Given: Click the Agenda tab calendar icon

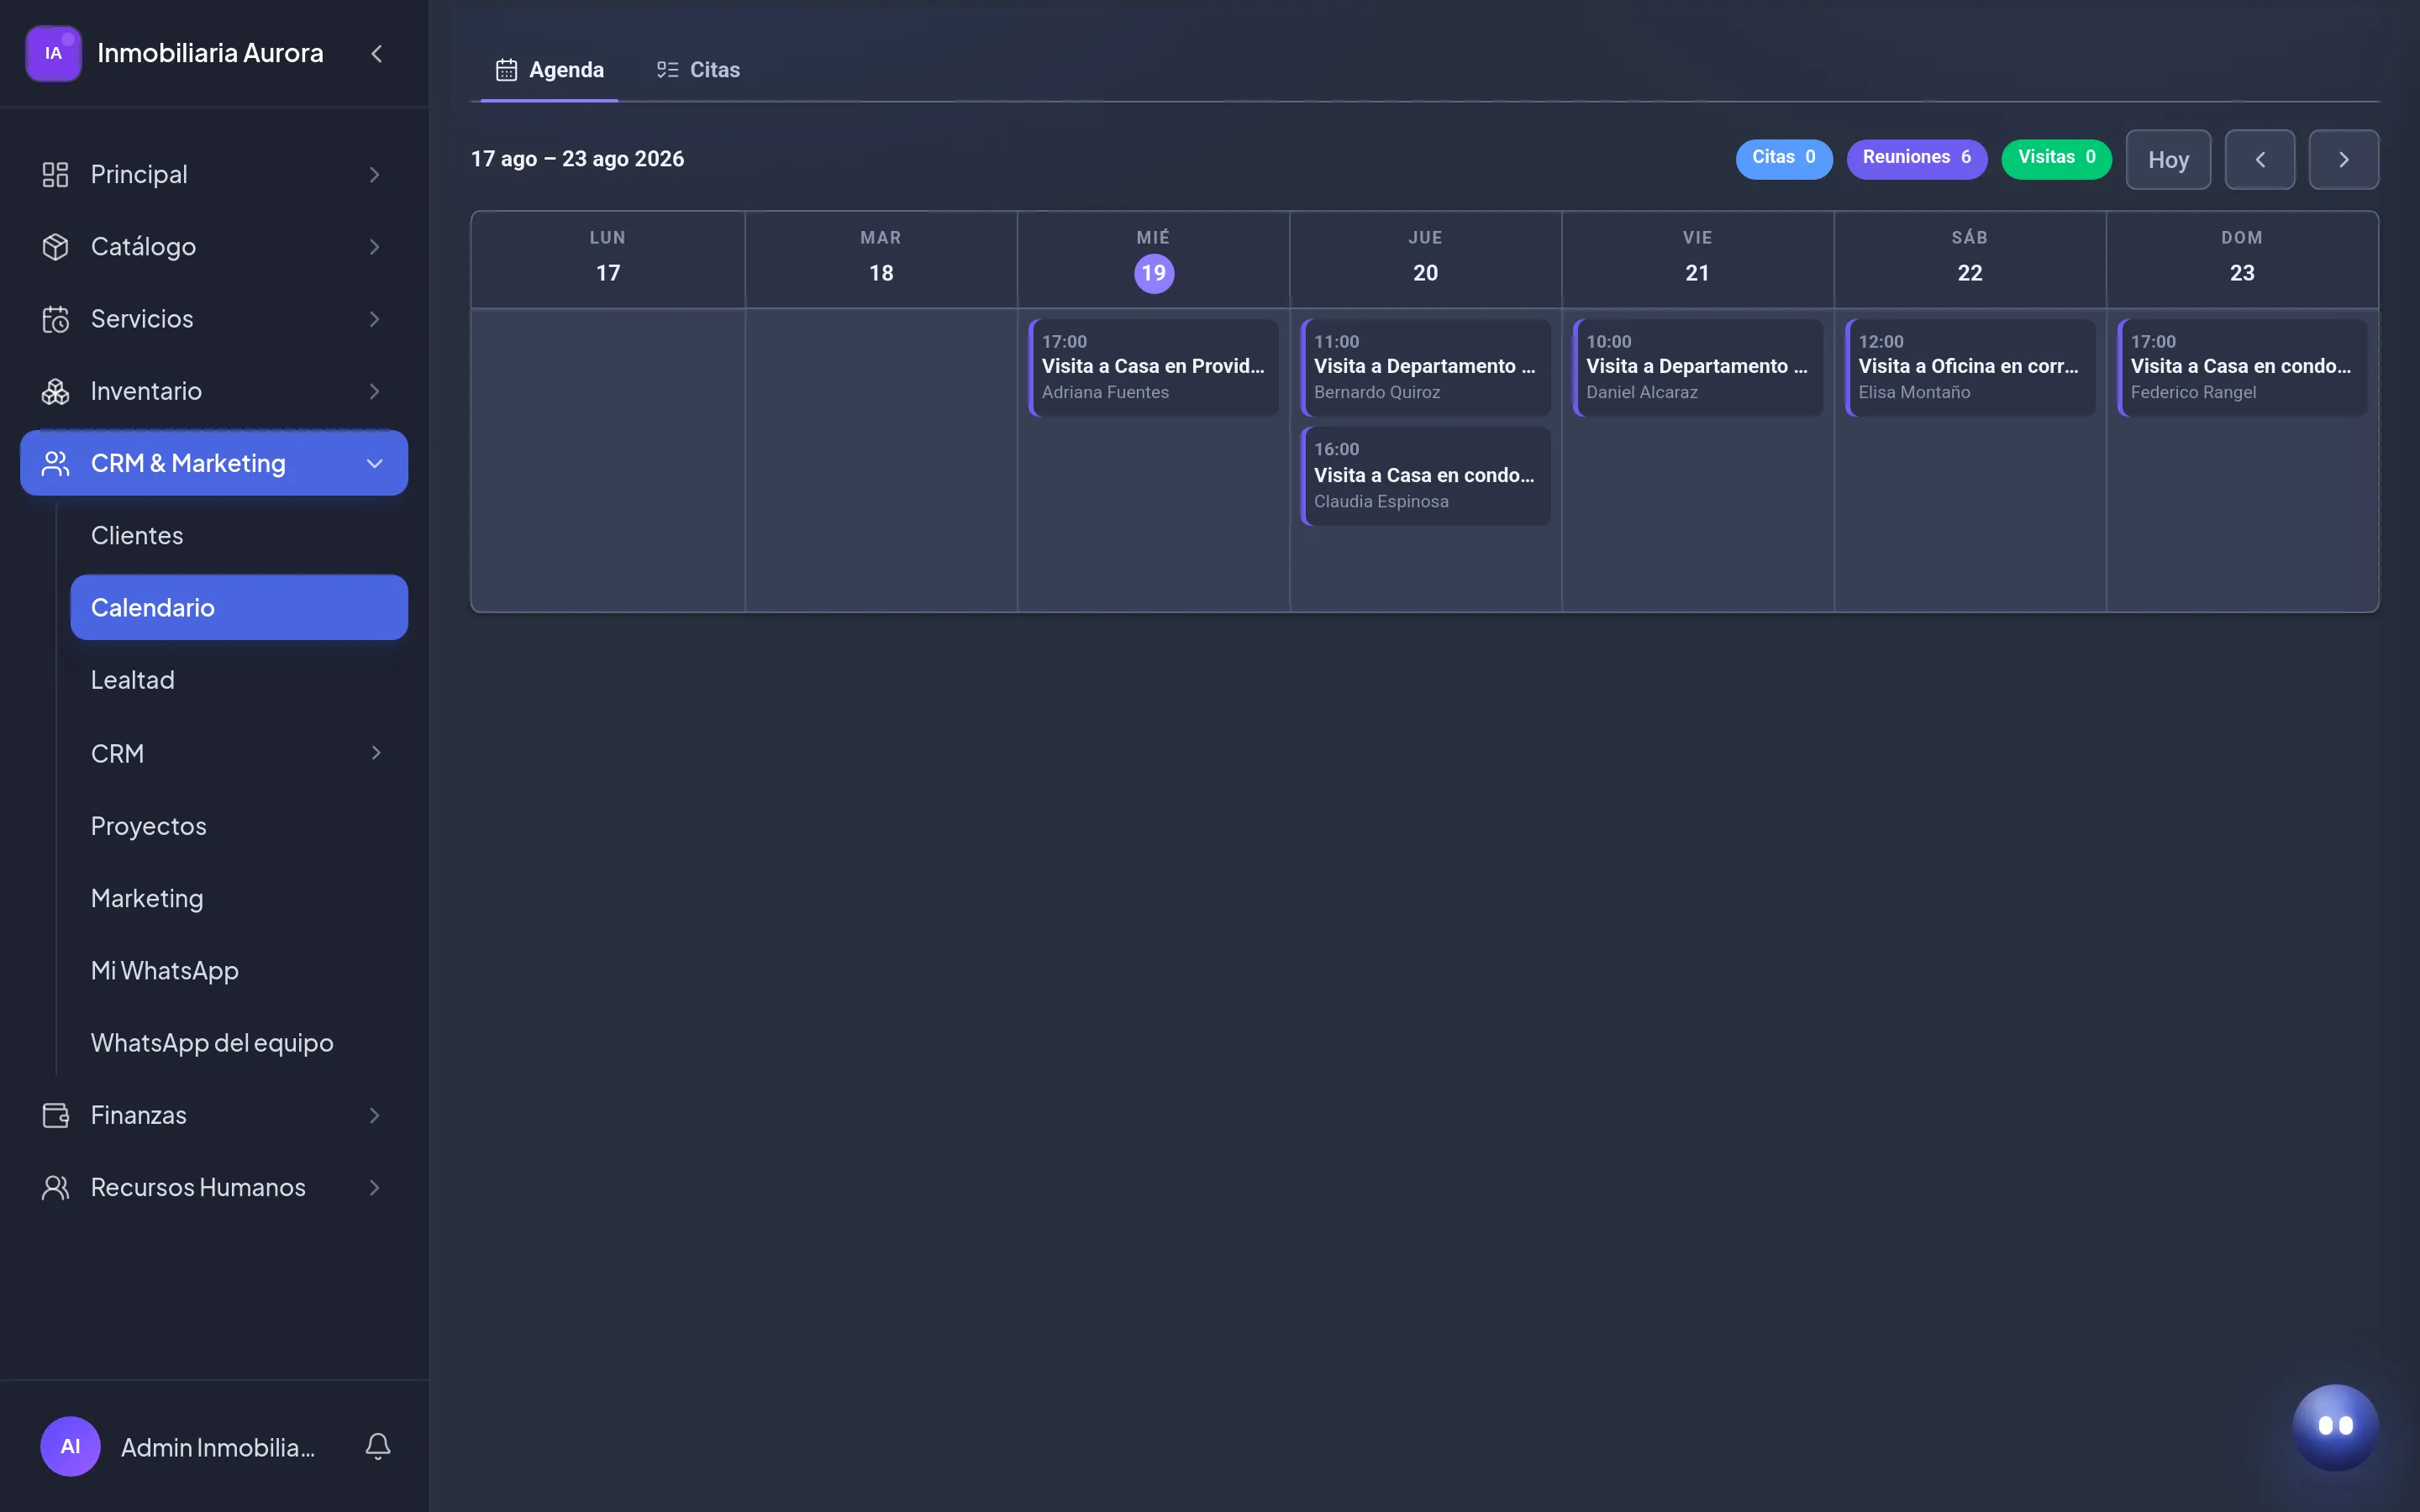Looking at the screenshot, I should tap(506, 69).
